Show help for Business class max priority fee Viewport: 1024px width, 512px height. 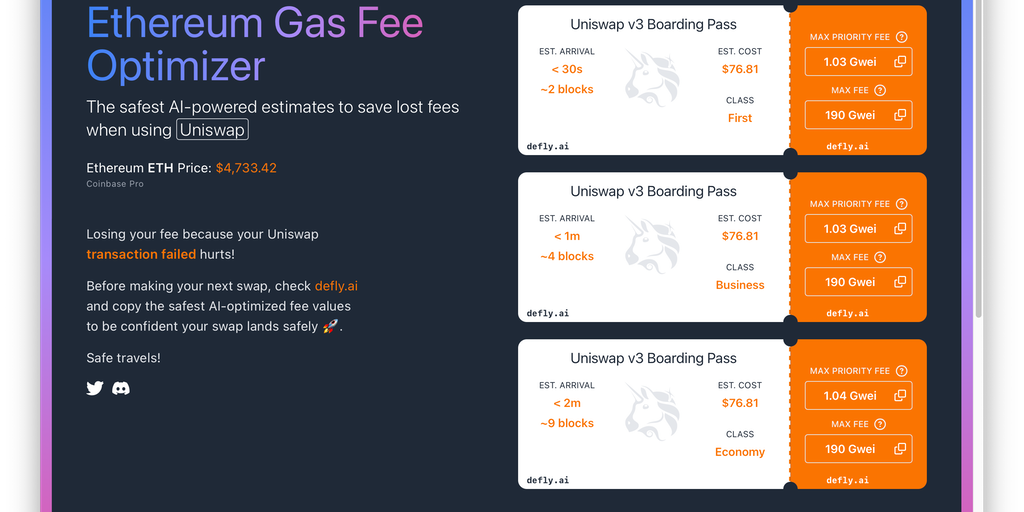pyautogui.click(x=902, y=204)
